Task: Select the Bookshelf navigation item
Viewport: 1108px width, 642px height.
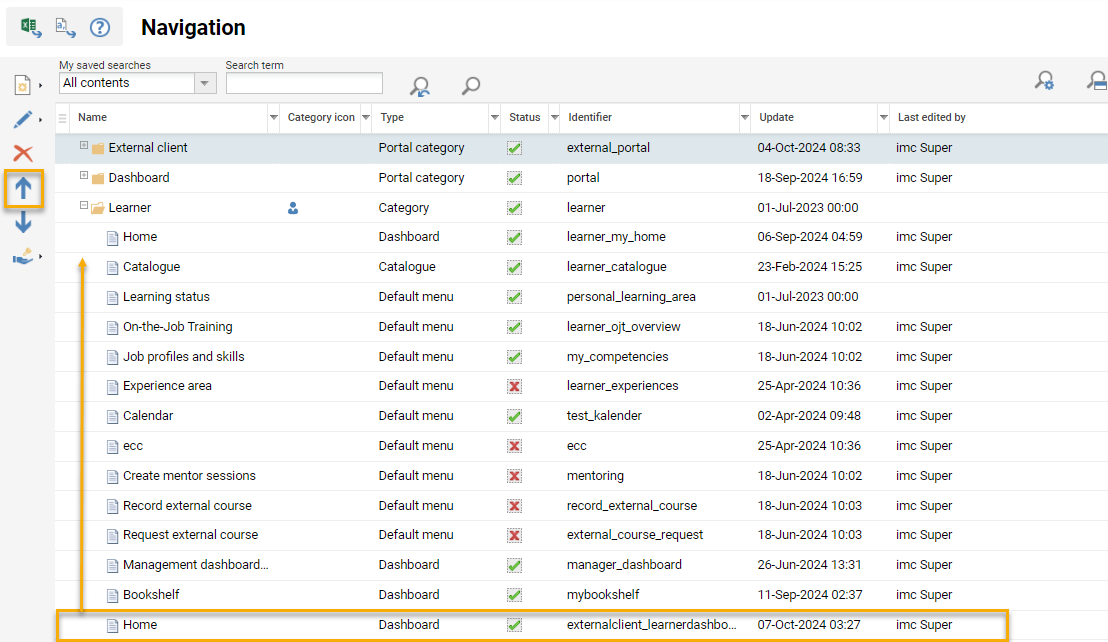Action: 151,595
